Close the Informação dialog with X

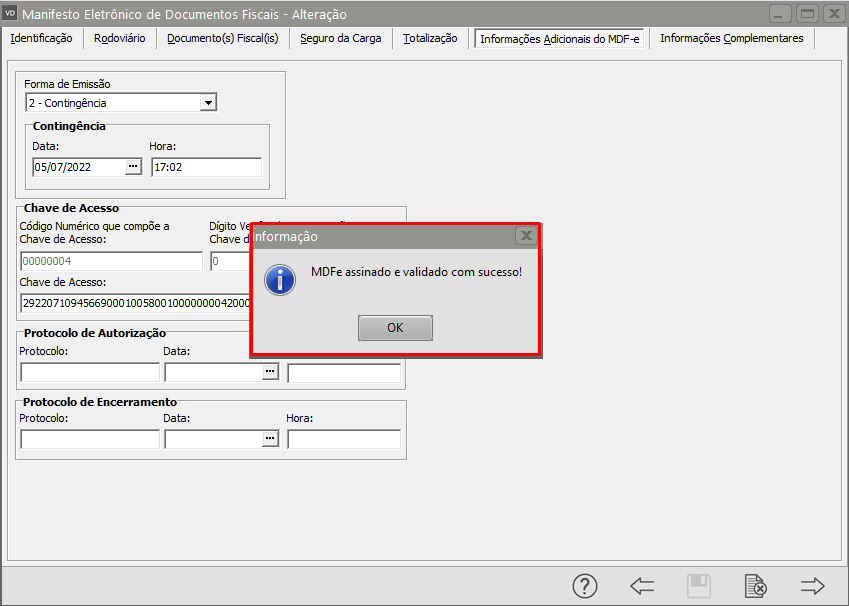point(526,236)
